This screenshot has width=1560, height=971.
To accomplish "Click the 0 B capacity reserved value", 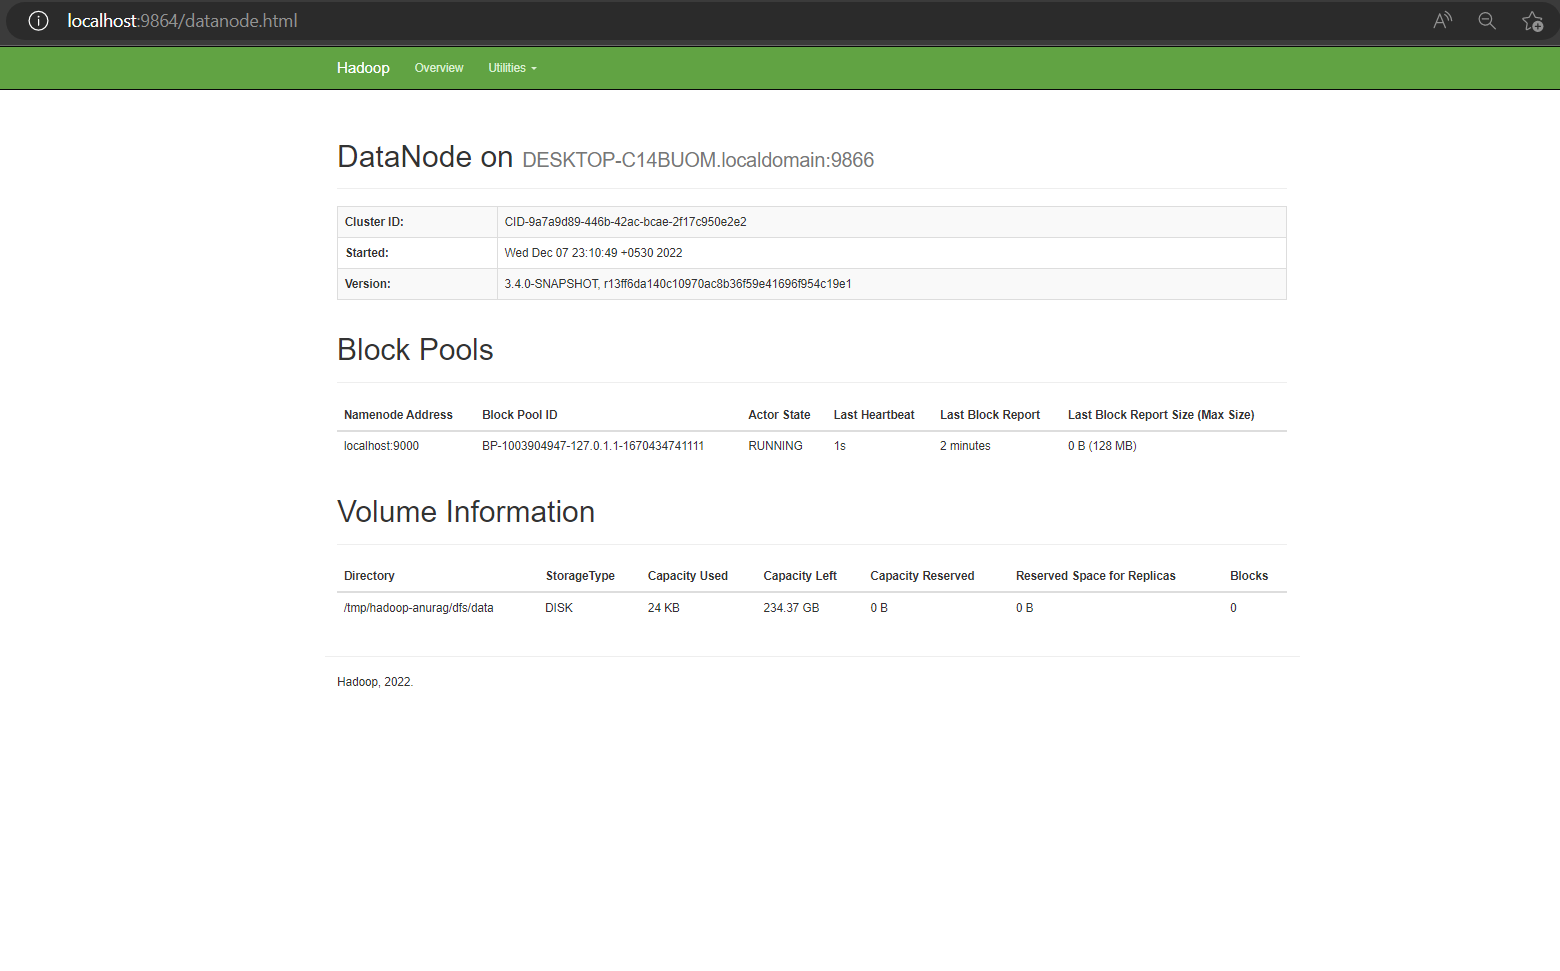I will click(x=879, y=608).
